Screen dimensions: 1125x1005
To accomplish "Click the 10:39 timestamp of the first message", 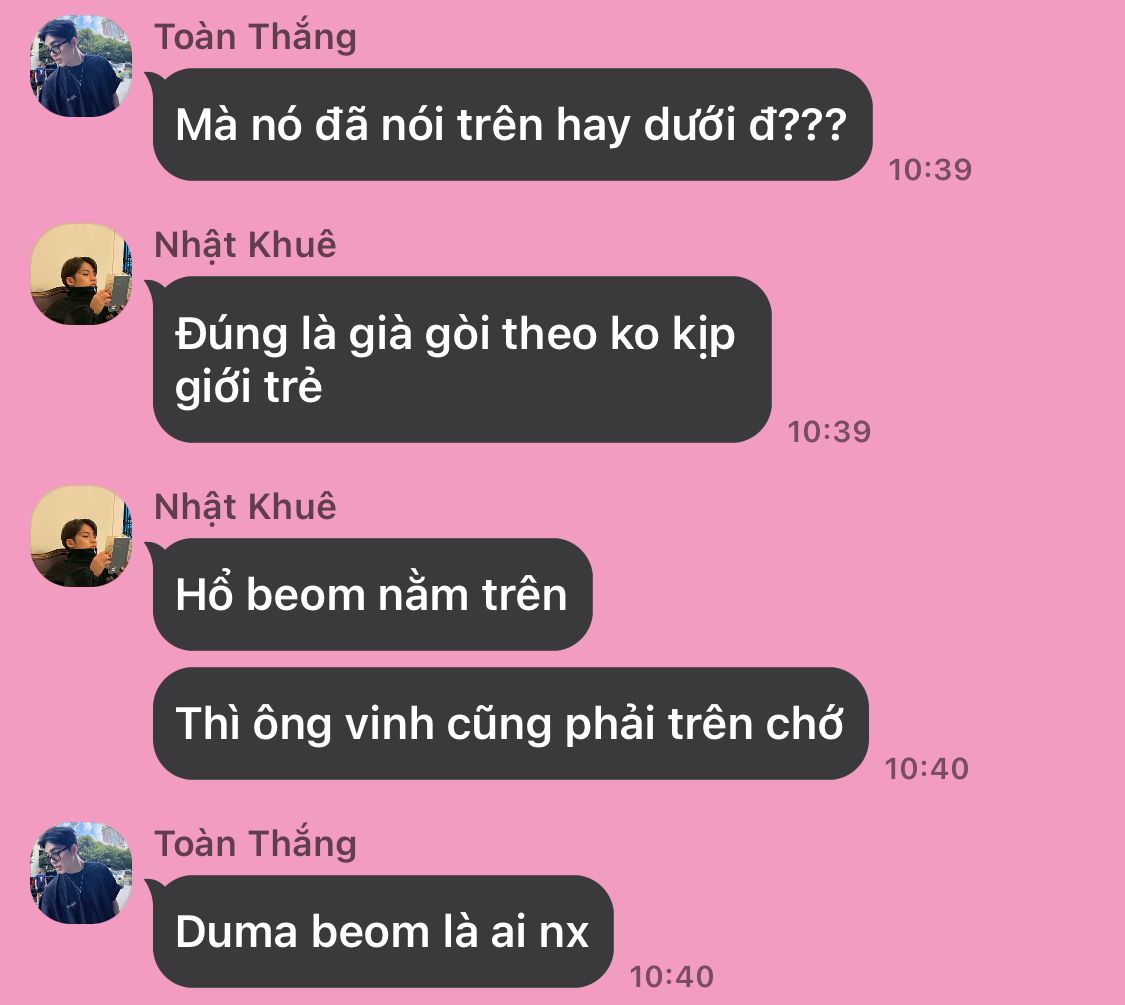I will click(930, 170).
